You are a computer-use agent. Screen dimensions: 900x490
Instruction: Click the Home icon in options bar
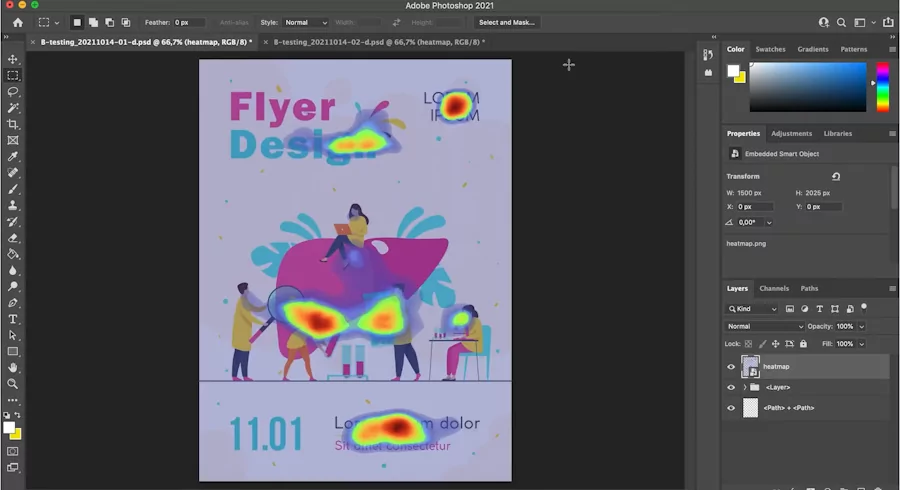(x=17, y=22)
